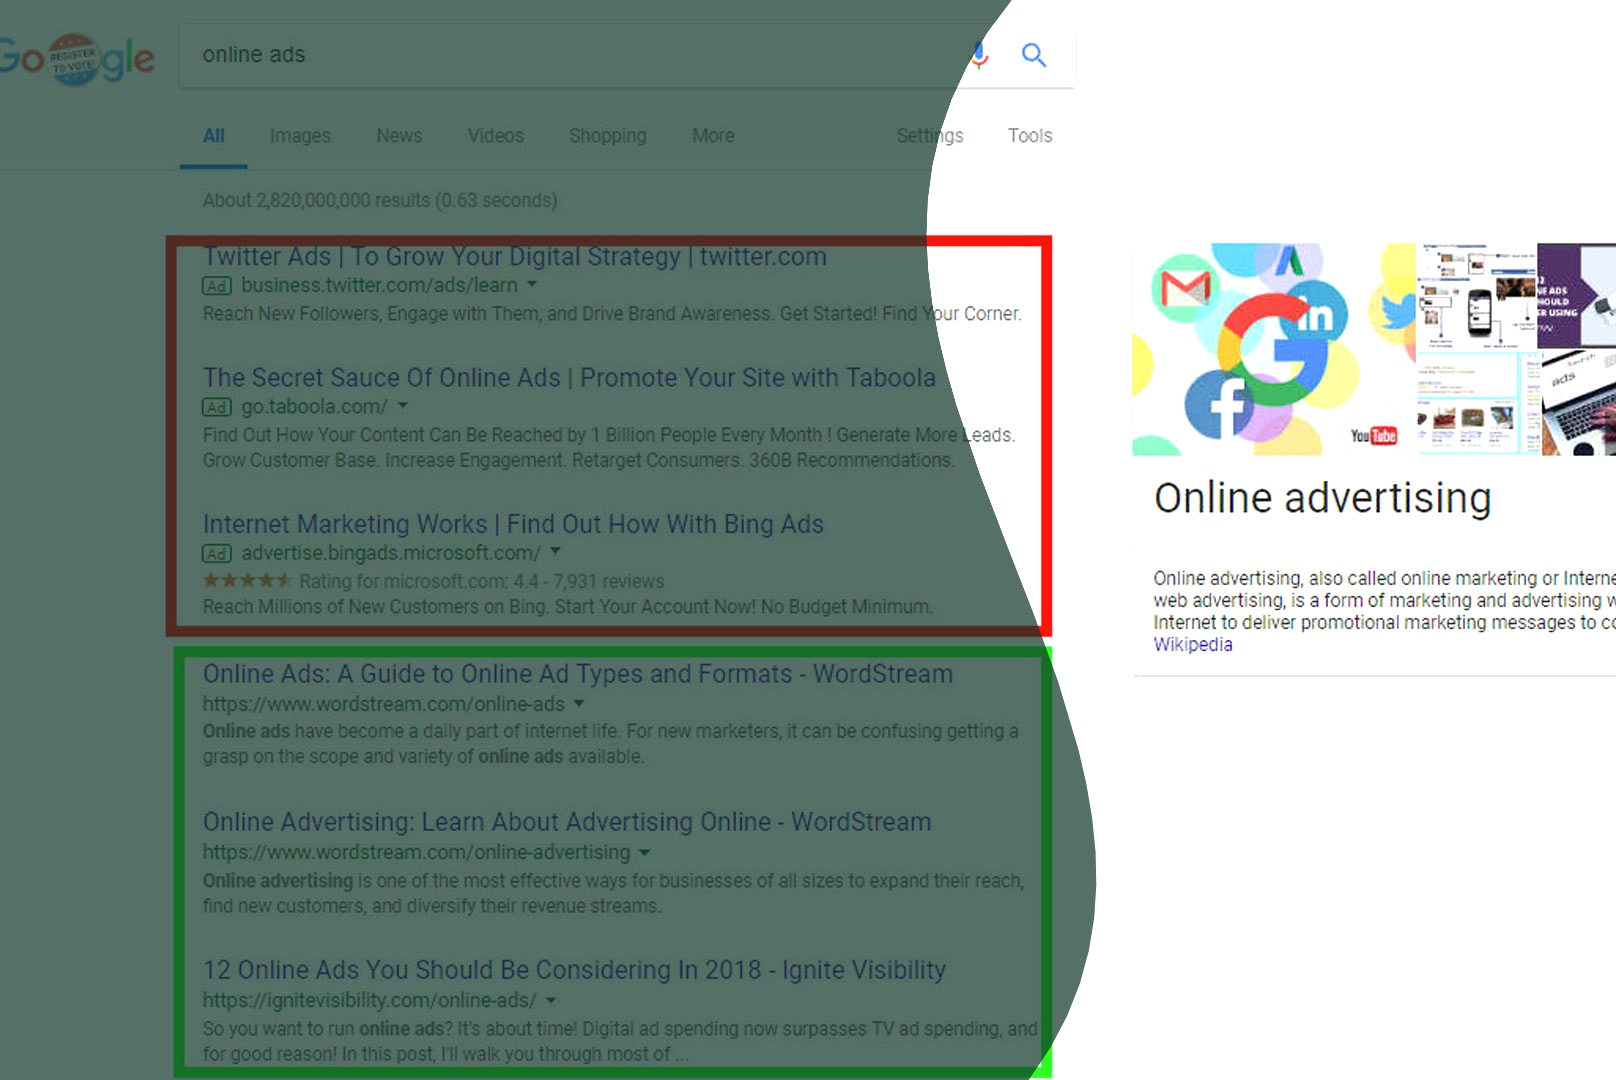Expand arrow beside ignitevisibility.com/online-ads URL
Screen dimensions: 1616x1080
pyautogui.click(x=550, y=1000)
